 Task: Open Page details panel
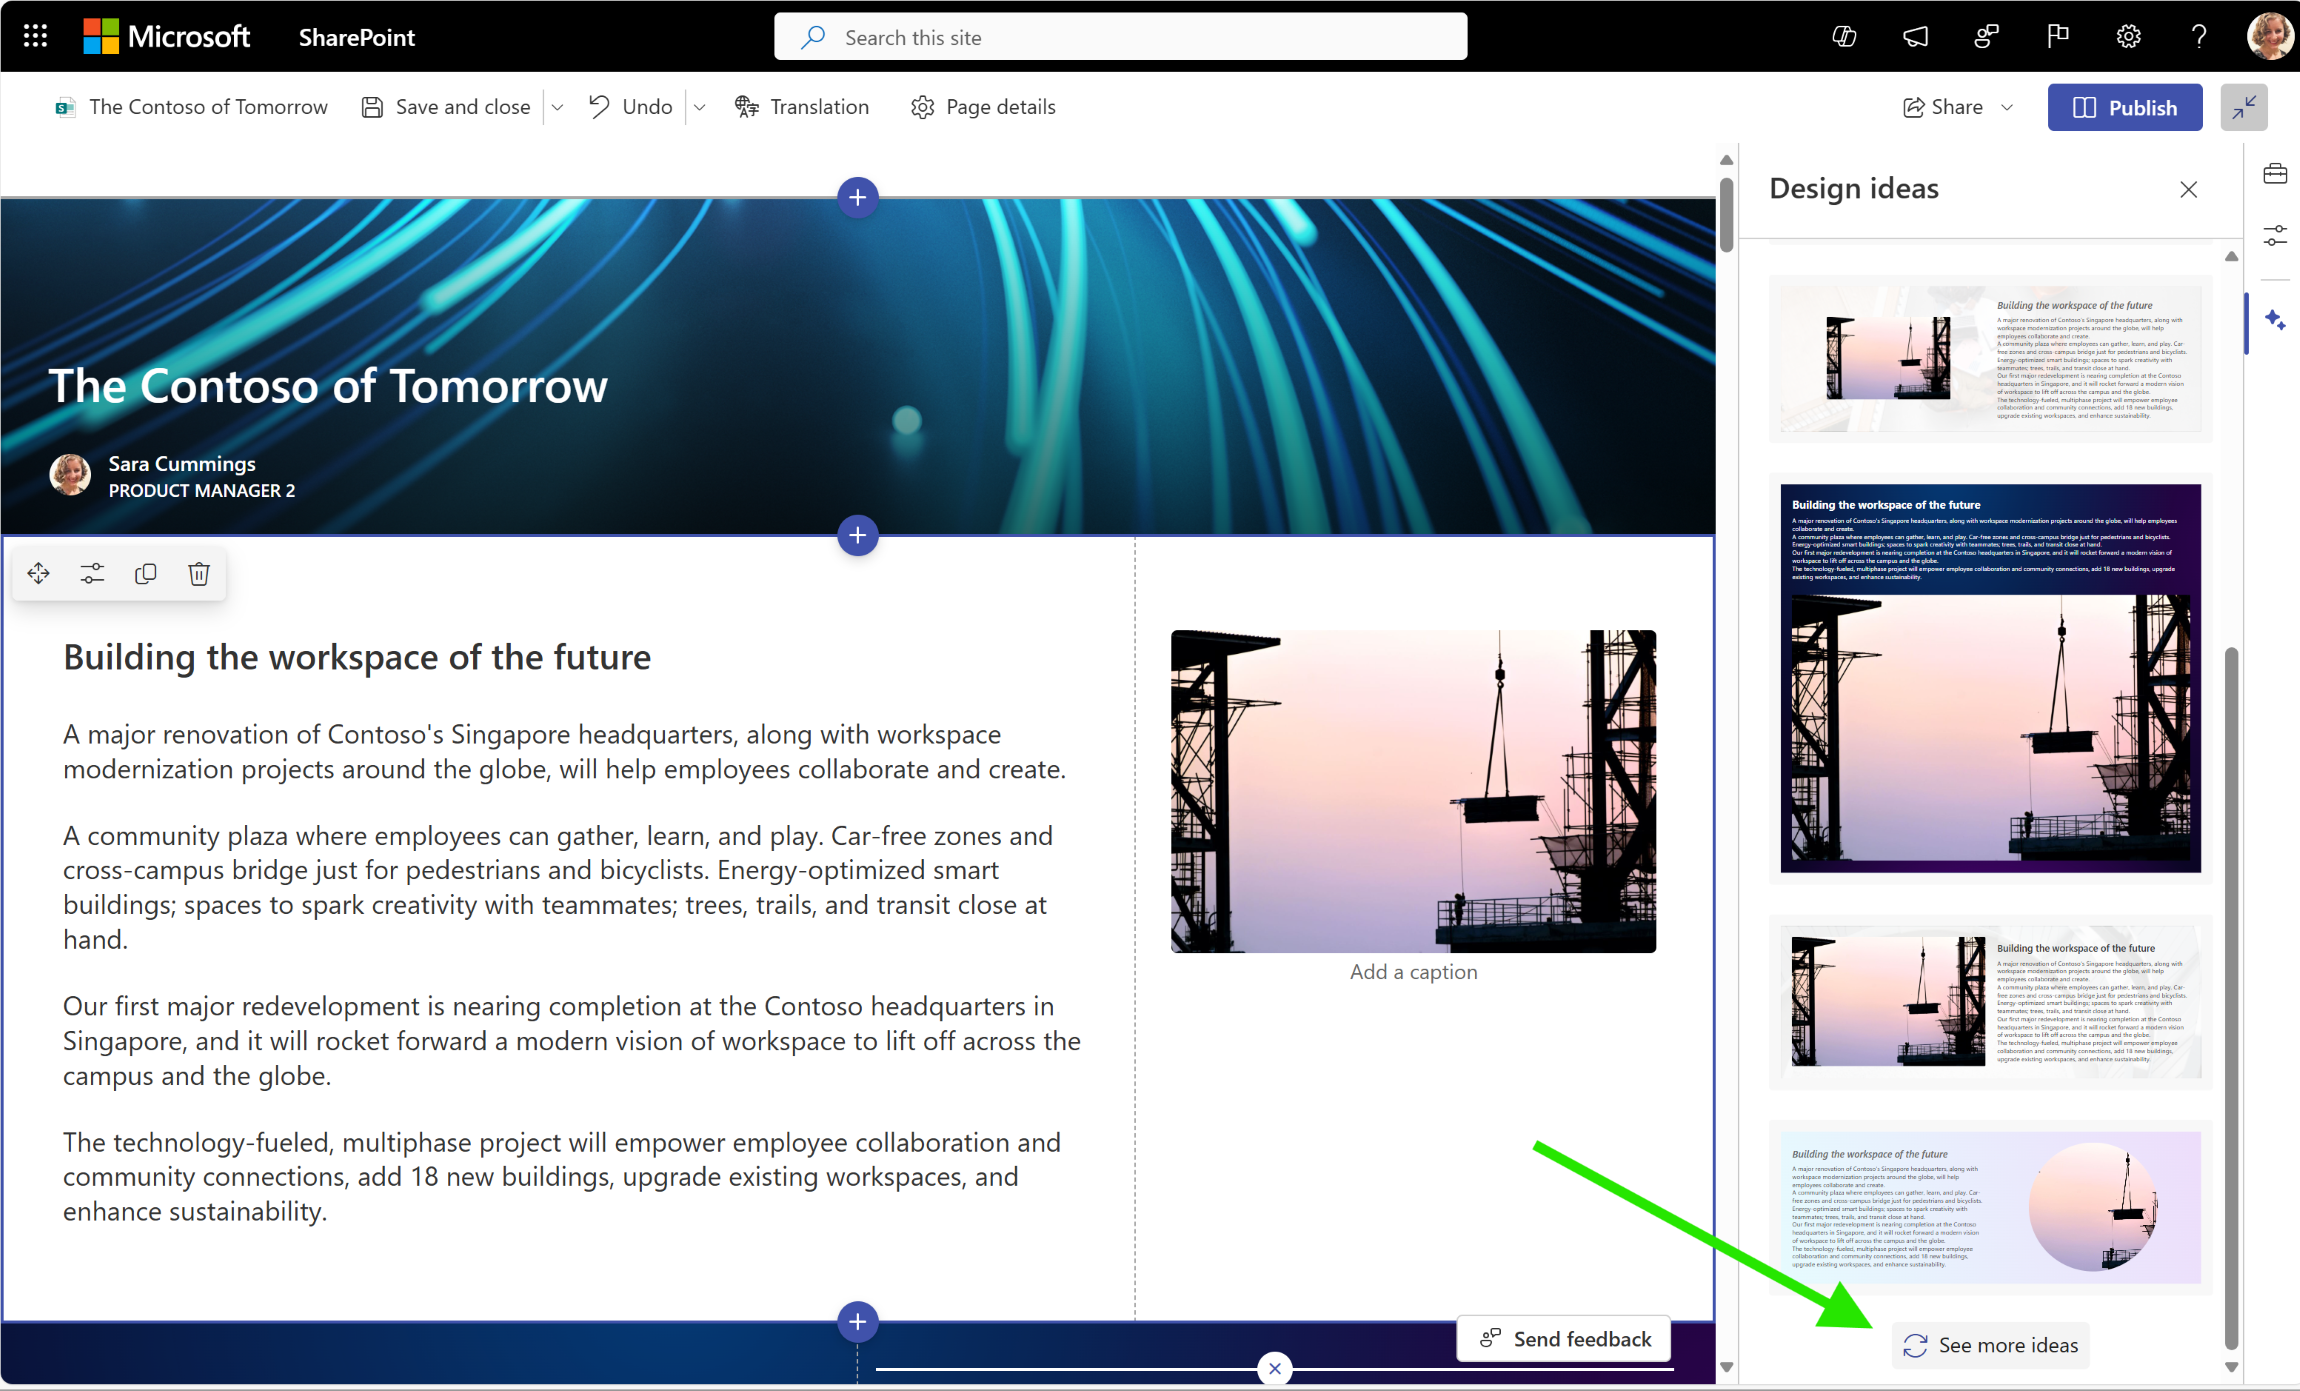point(984,107)
